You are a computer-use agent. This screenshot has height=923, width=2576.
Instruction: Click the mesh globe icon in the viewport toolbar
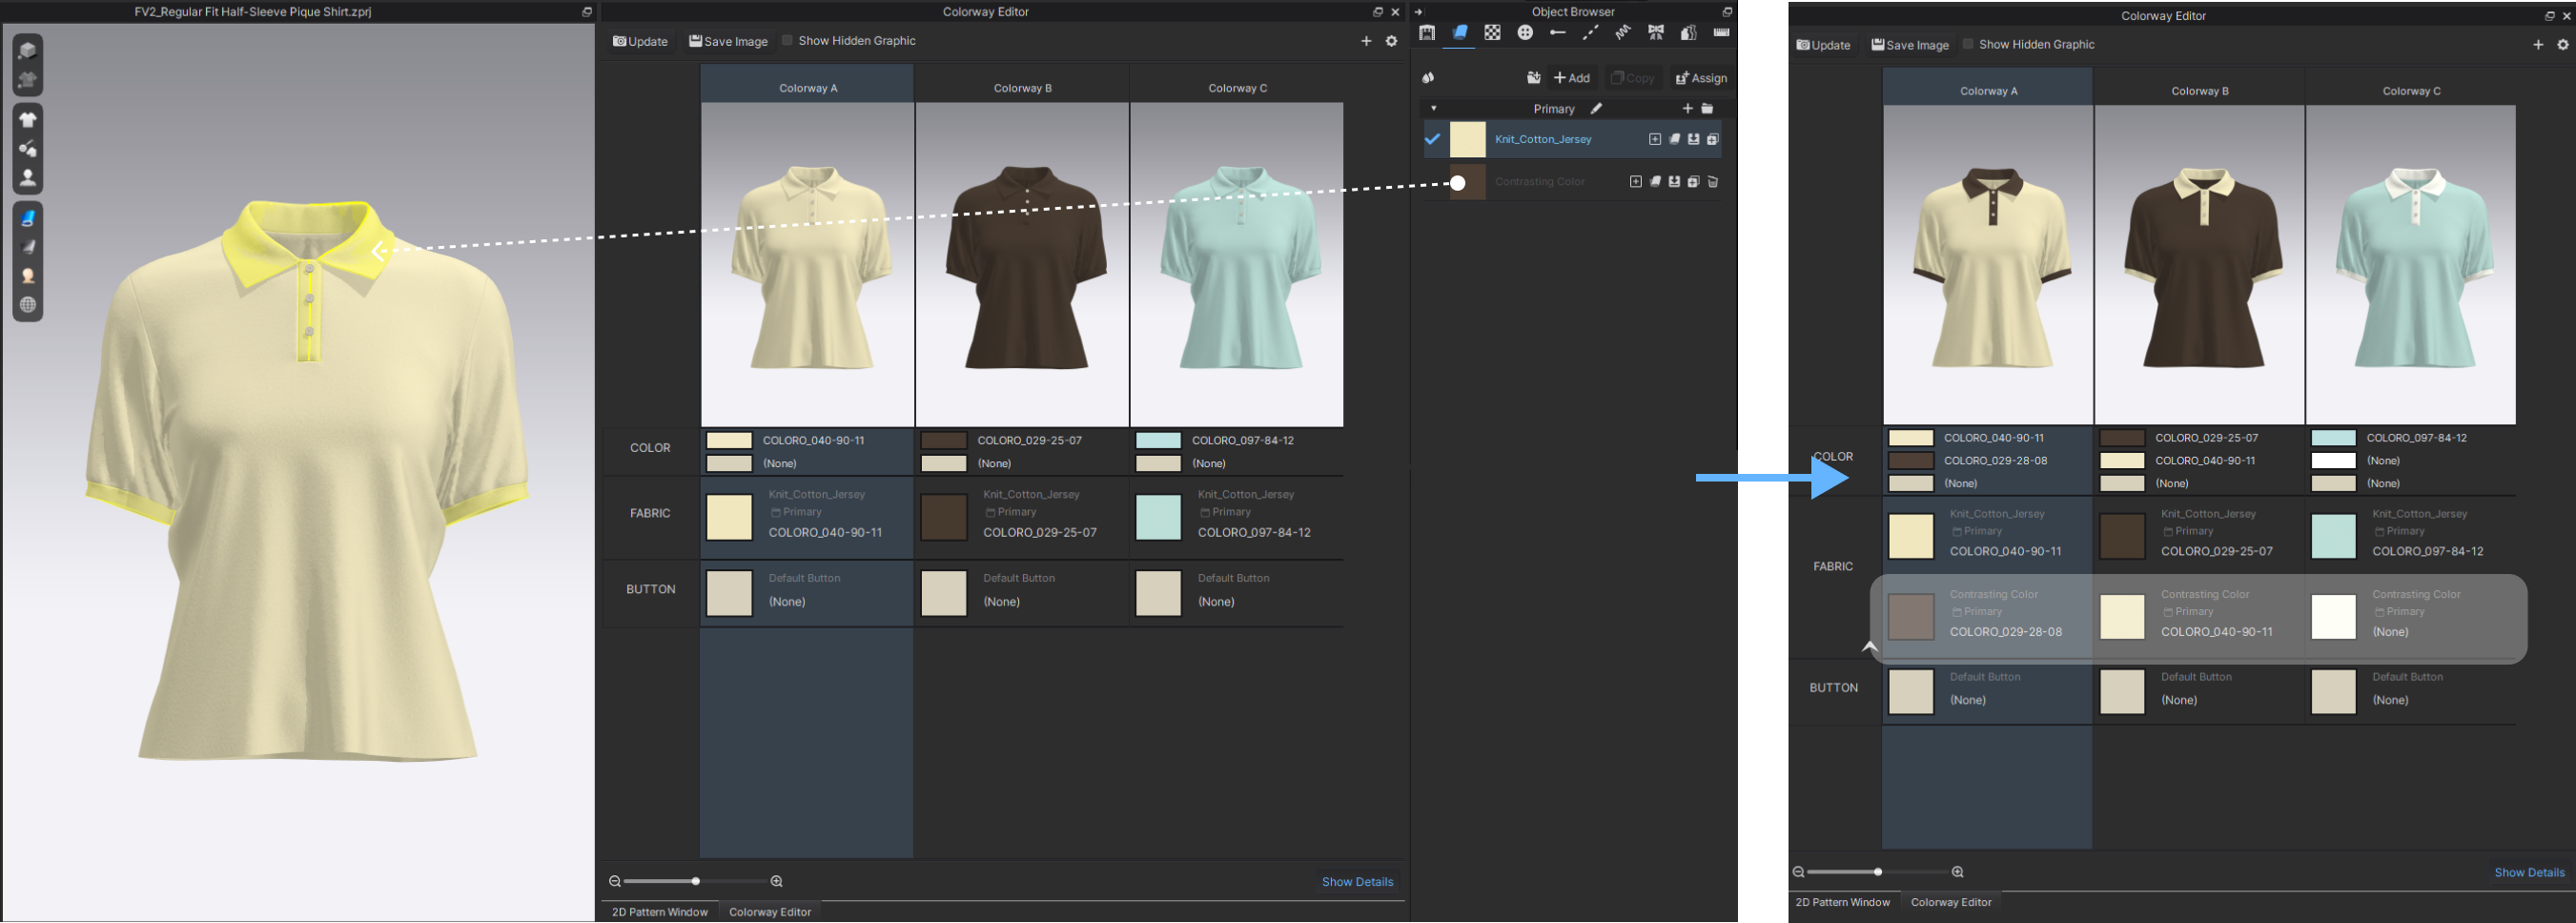28,305
